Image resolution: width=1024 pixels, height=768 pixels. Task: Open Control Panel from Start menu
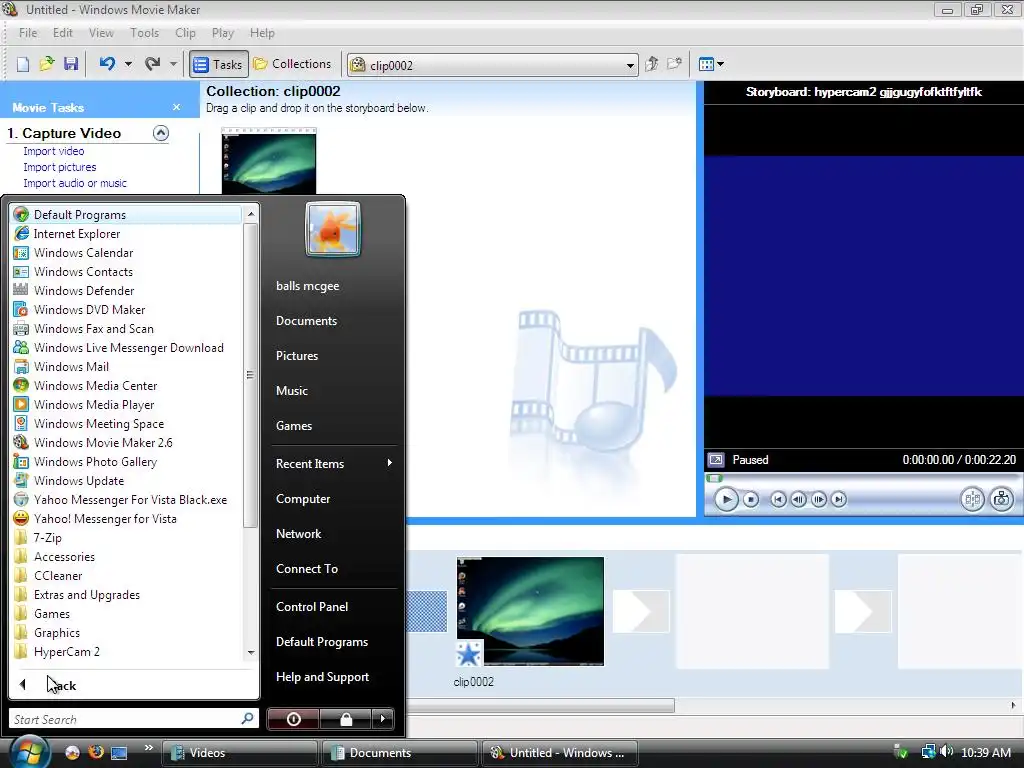click(312, 607)
